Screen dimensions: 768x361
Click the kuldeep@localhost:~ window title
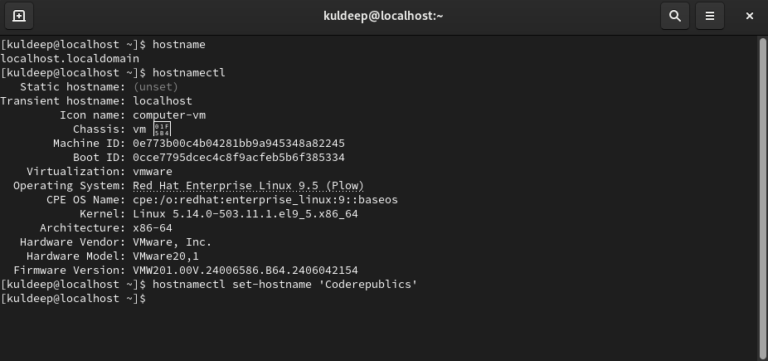383,16
